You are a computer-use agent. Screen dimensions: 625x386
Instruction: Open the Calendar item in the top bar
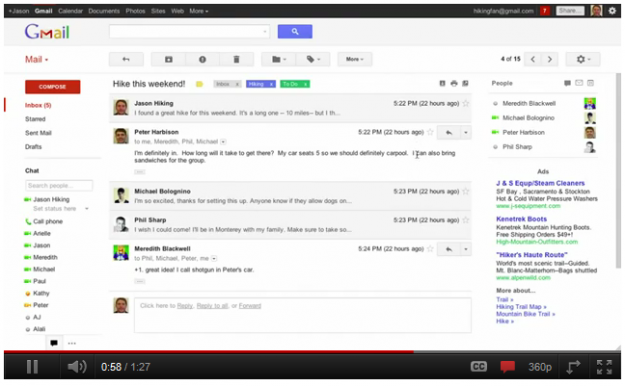point(70,11)
